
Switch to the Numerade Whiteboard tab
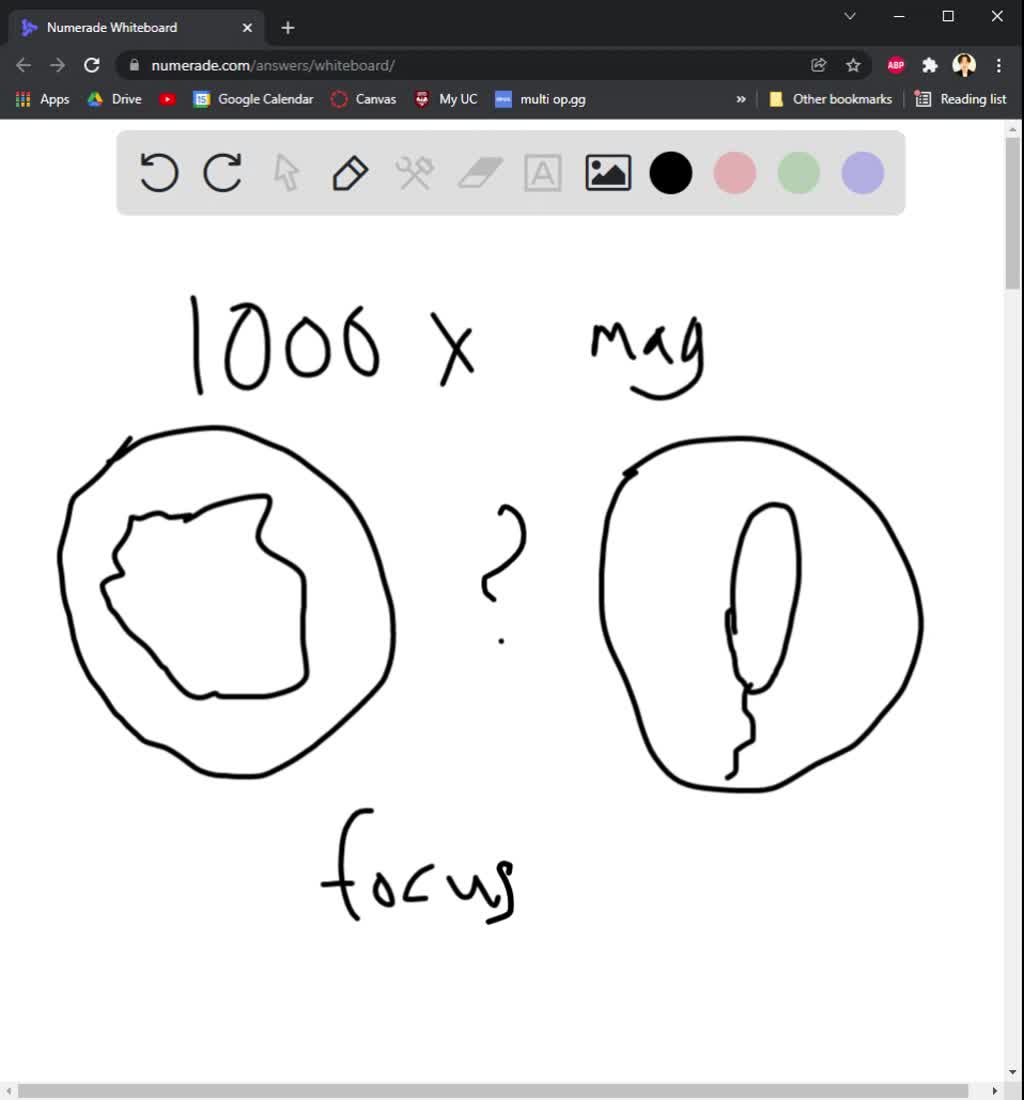click(x=130, y=27)
